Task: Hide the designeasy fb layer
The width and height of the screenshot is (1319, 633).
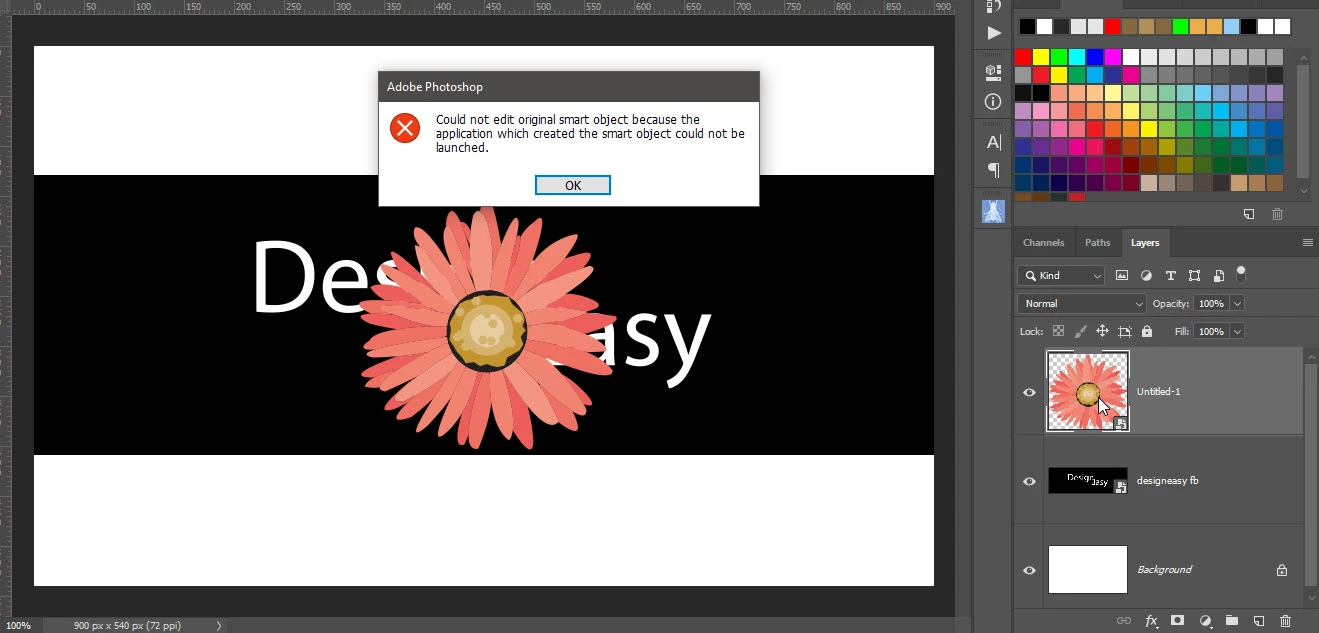Action: (1029, 481)
